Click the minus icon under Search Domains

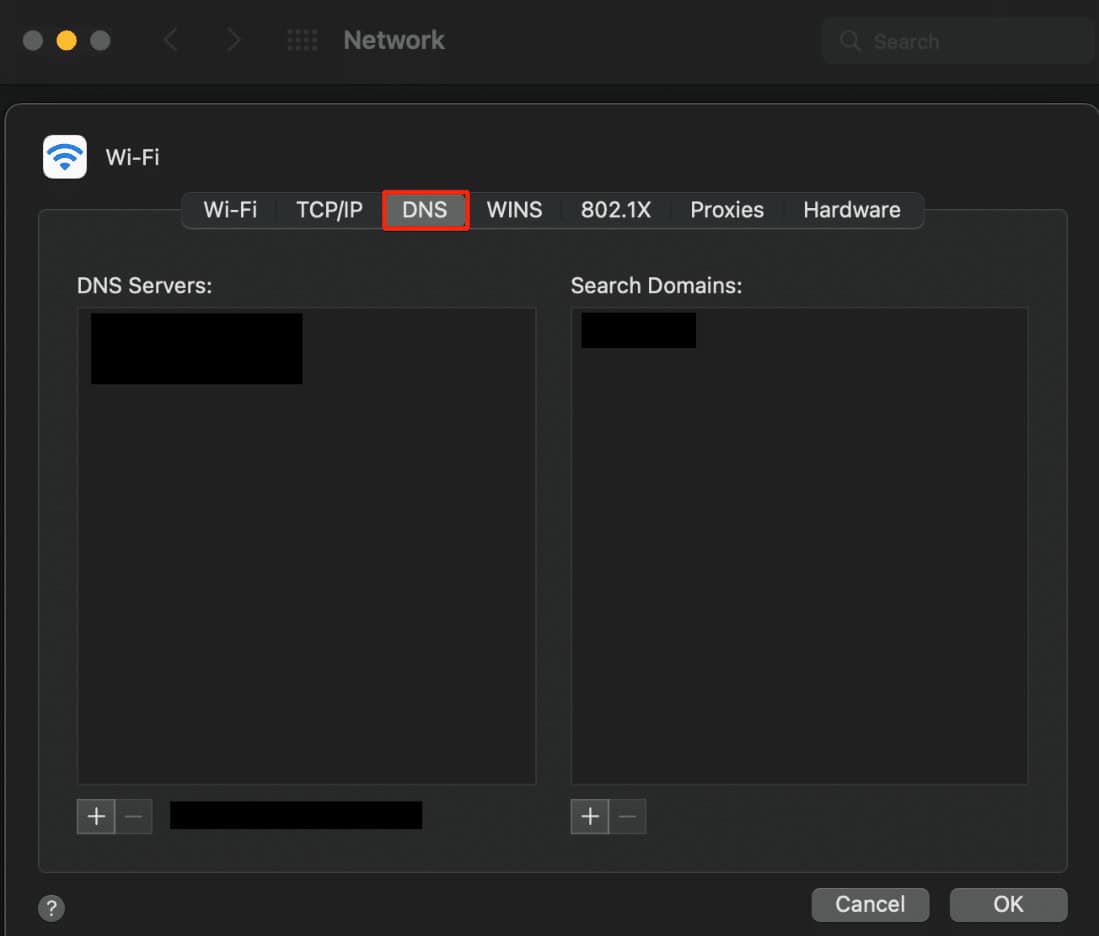(x=628, y=816)
